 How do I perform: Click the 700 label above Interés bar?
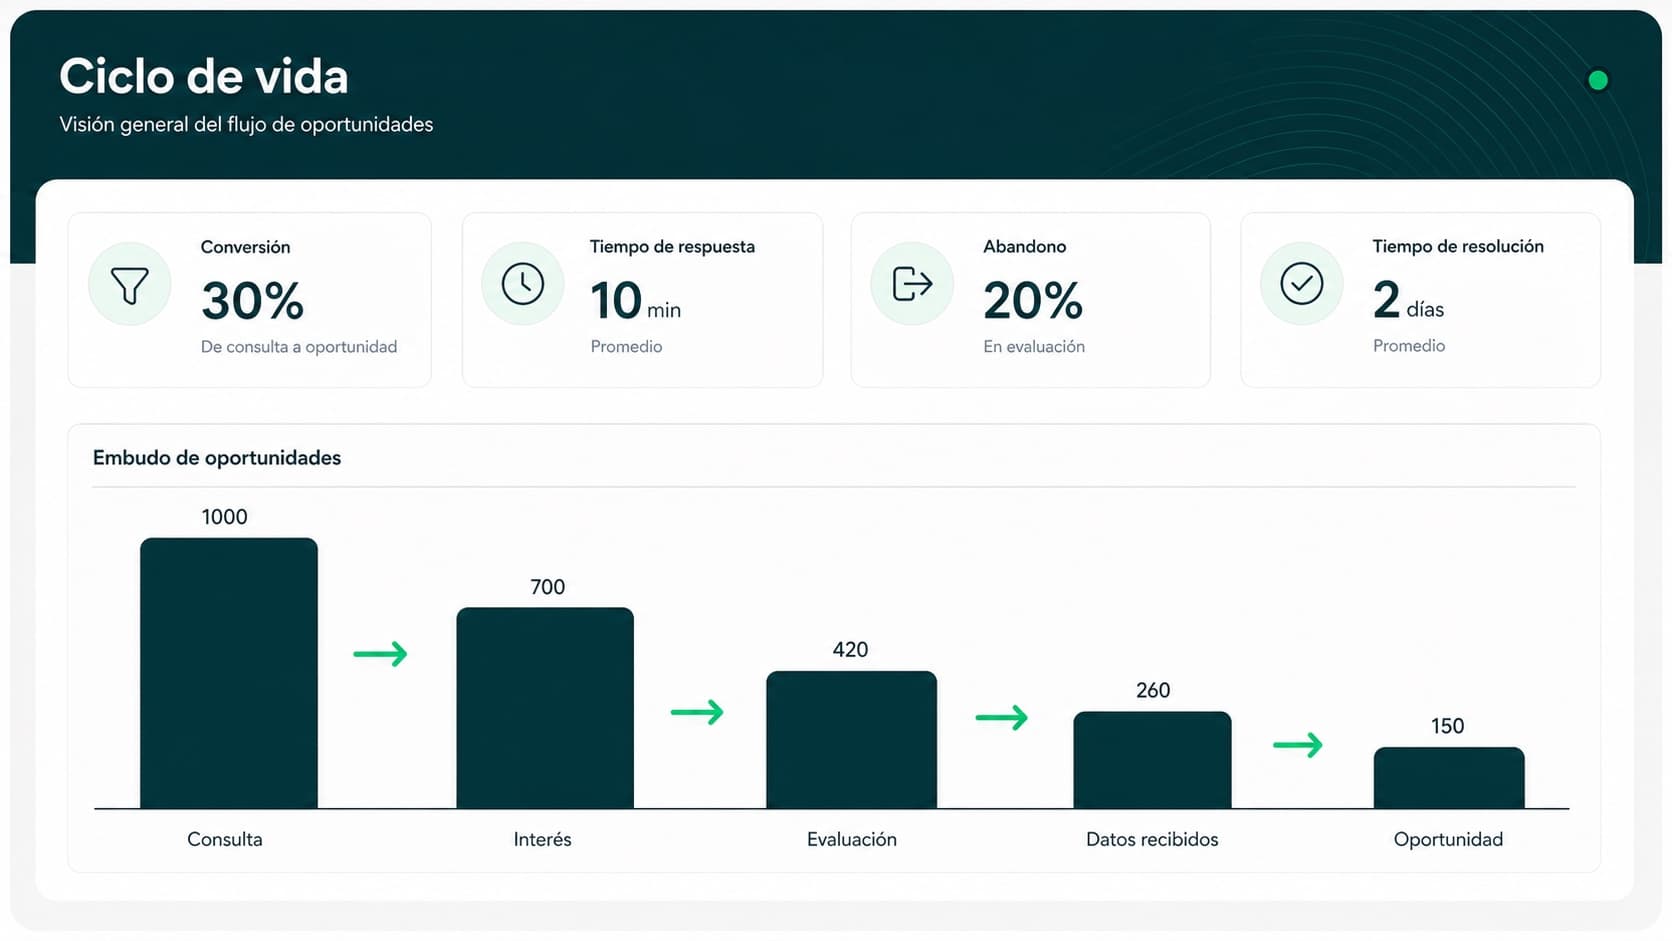[547, 587]
